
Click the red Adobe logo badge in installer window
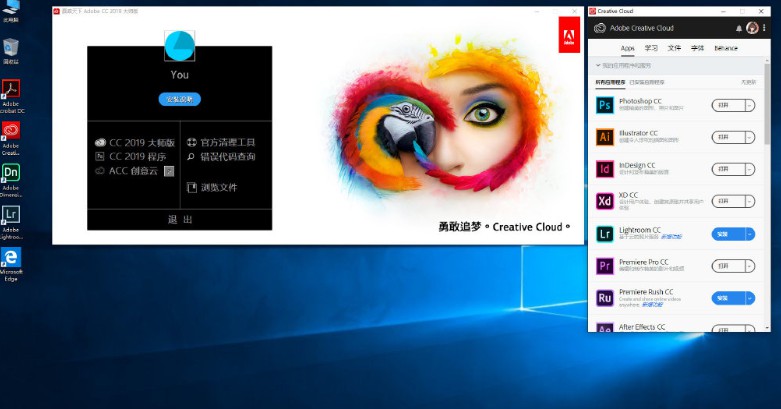[569, 35]
